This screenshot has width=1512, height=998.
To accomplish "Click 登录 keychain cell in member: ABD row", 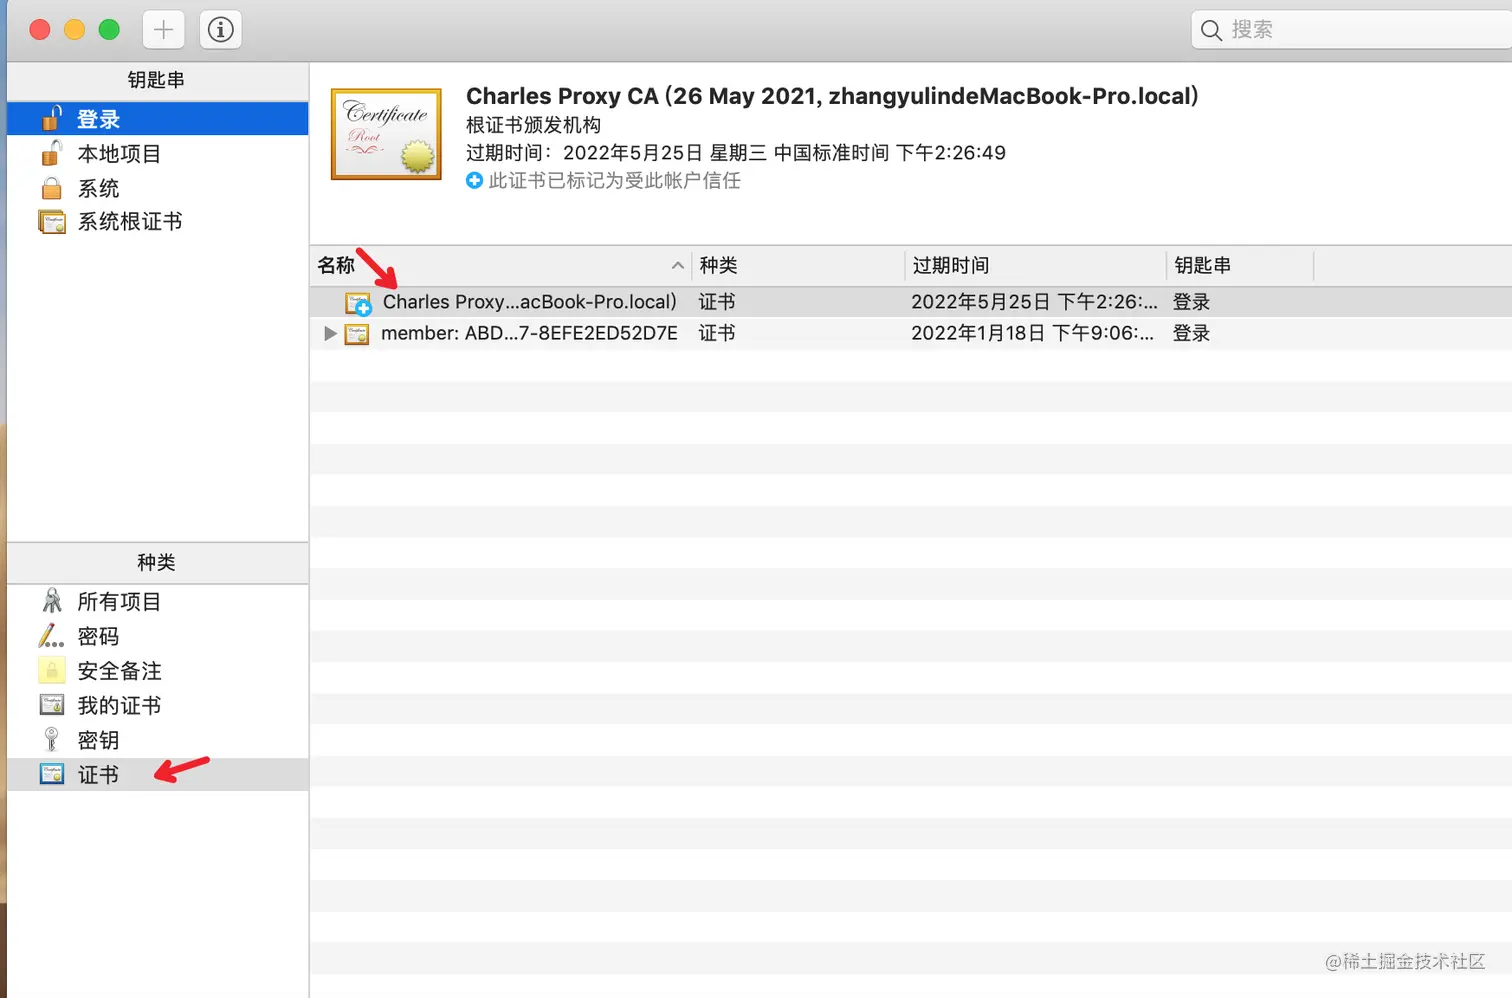I will coord(1191,333).
